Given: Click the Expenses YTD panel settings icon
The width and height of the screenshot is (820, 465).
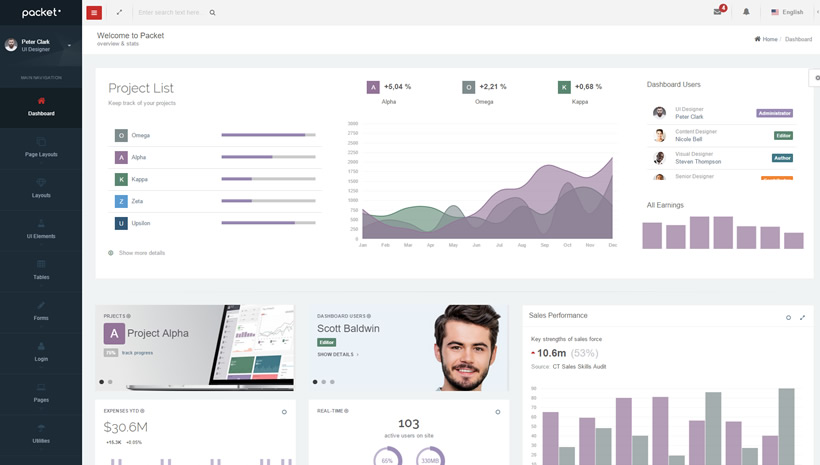Looking at the screenshot, I should tap(284, 412).
